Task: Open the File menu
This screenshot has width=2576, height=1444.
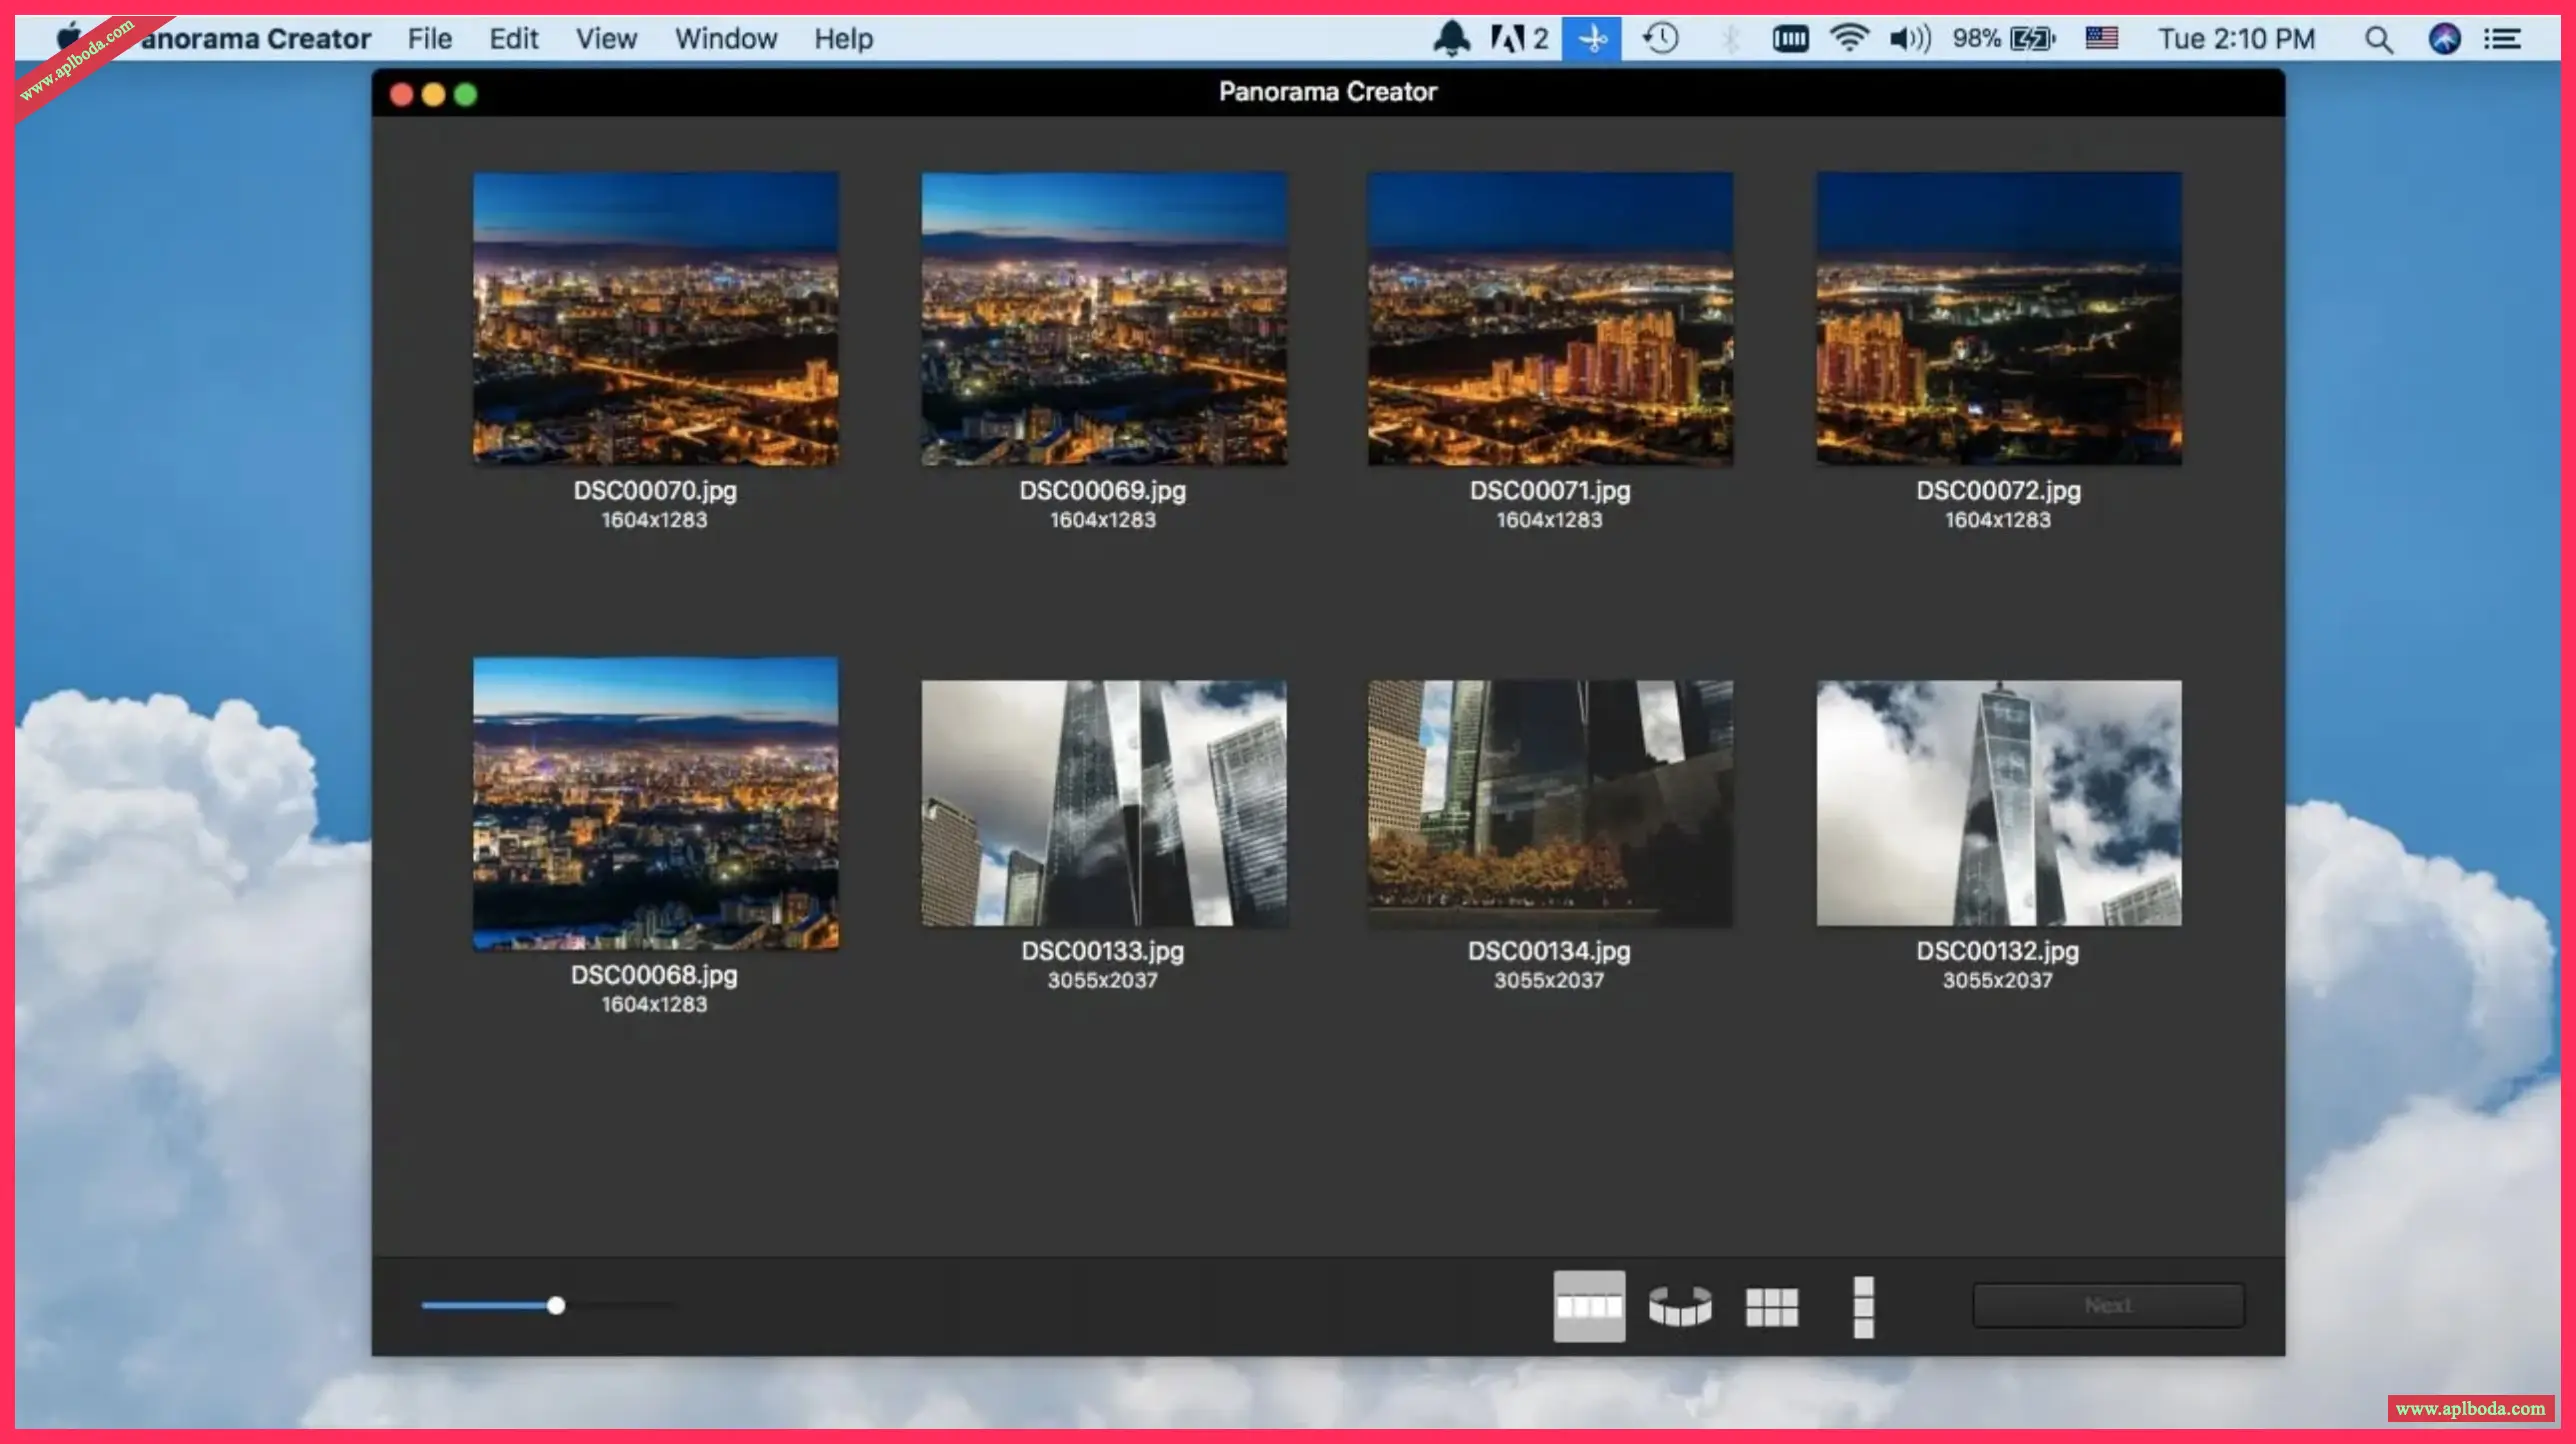Action: tap(430, 39)
